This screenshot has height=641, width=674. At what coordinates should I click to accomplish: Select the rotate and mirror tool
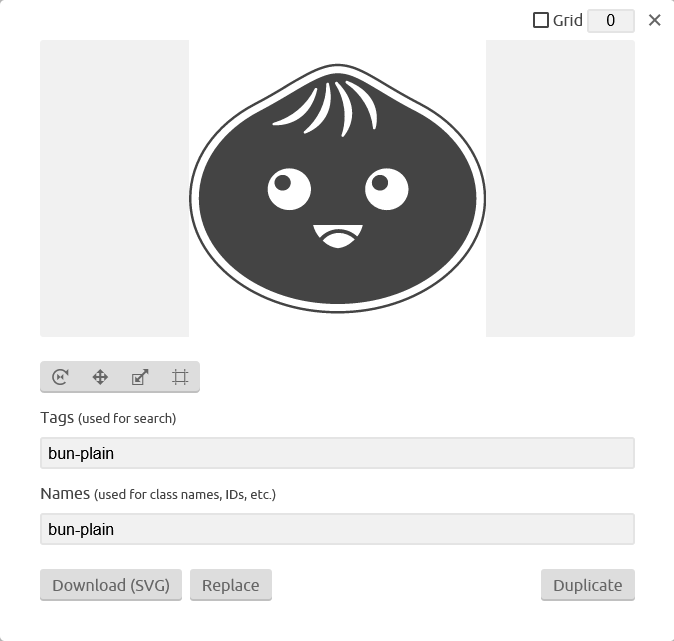[60, 377]
